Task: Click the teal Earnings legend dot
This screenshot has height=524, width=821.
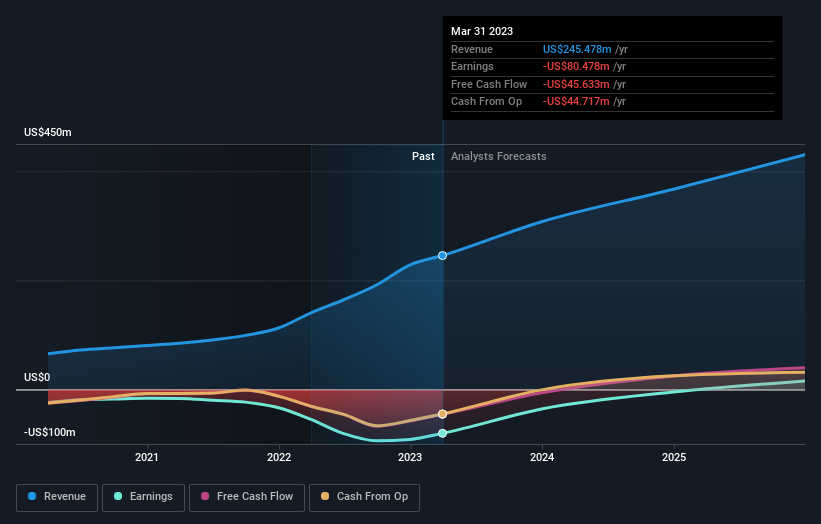Action: click(118, 496)
